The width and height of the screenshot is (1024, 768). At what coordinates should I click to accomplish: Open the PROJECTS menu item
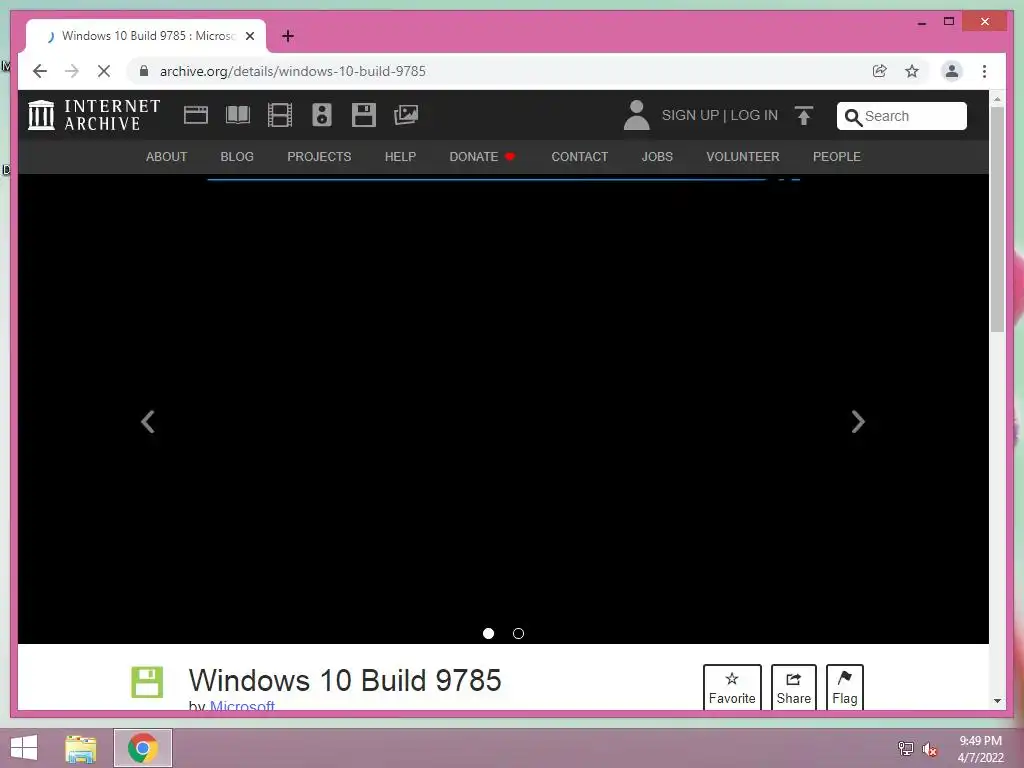[319, 157]
